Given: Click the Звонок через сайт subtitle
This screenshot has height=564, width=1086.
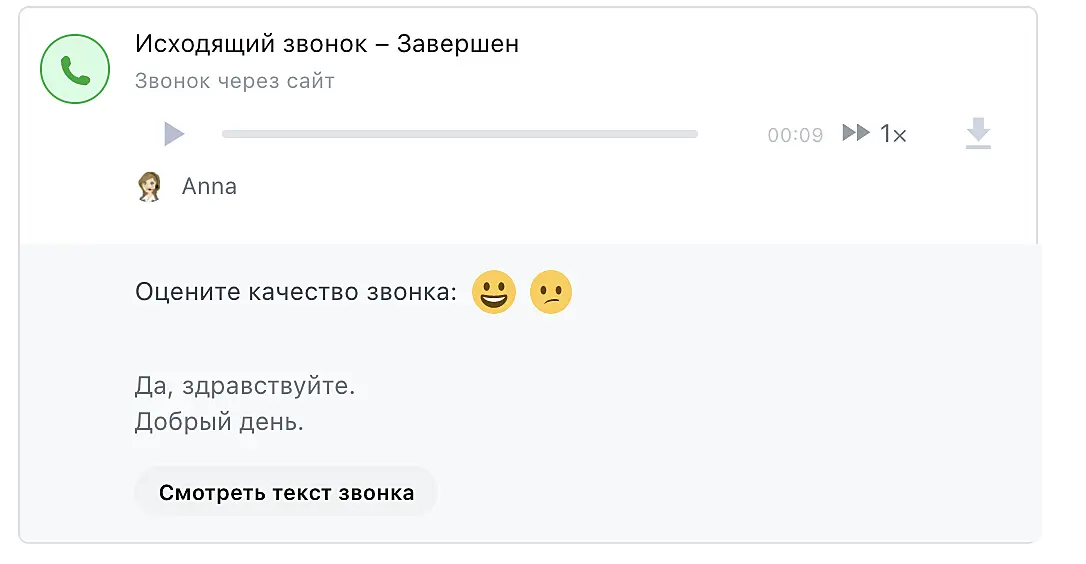Looking at the screenshot, I should point(234,81).
